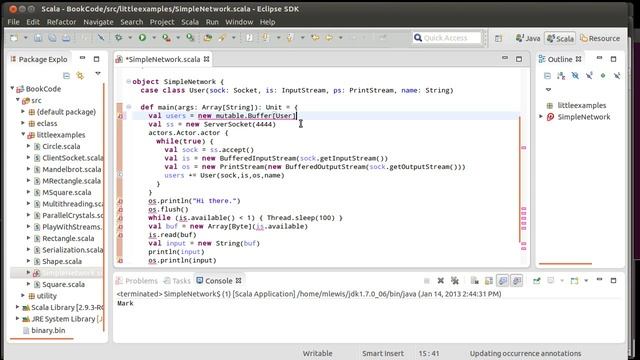
Task: Open the Scala menu
Action: pos(190,22)
